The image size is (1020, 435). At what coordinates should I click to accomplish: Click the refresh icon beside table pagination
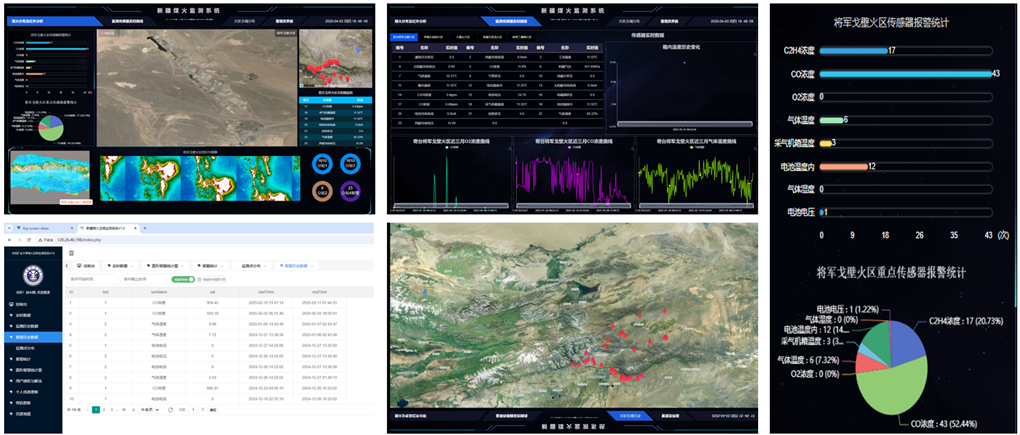pos(171,410)
